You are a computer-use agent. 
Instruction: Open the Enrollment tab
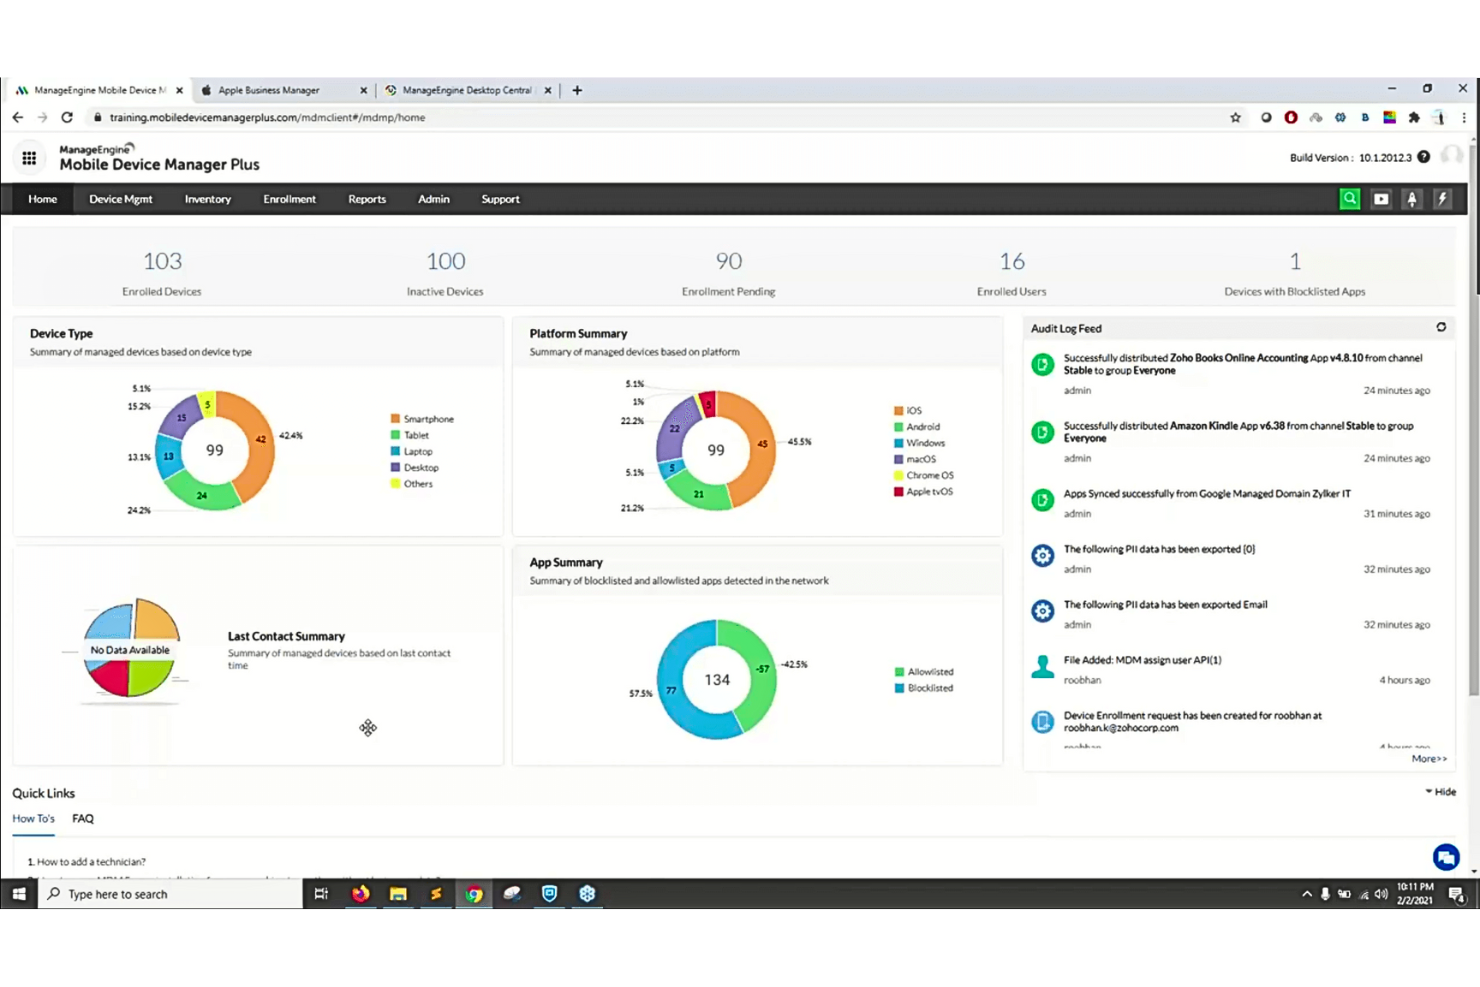[290, 199]
